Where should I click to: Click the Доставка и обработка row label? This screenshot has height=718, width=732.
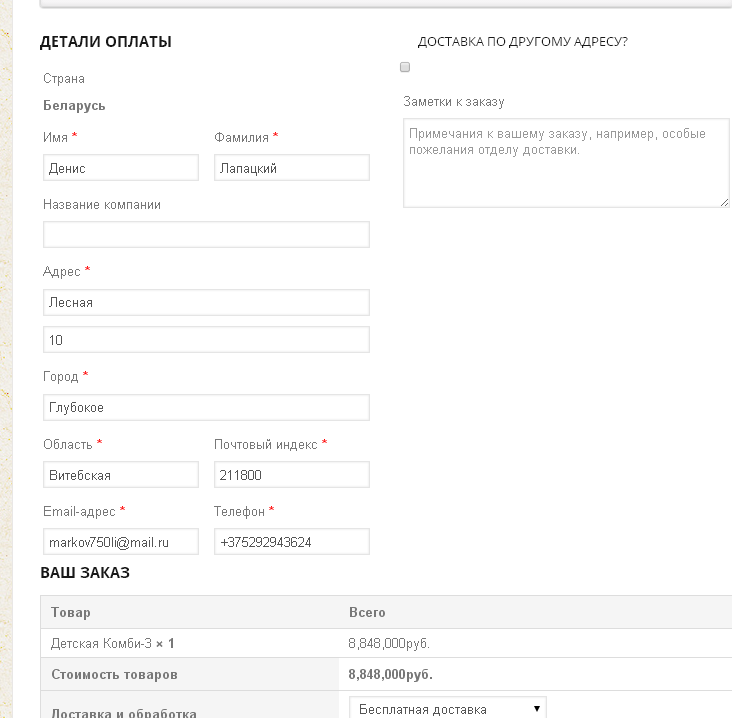(x=124, y=713)
